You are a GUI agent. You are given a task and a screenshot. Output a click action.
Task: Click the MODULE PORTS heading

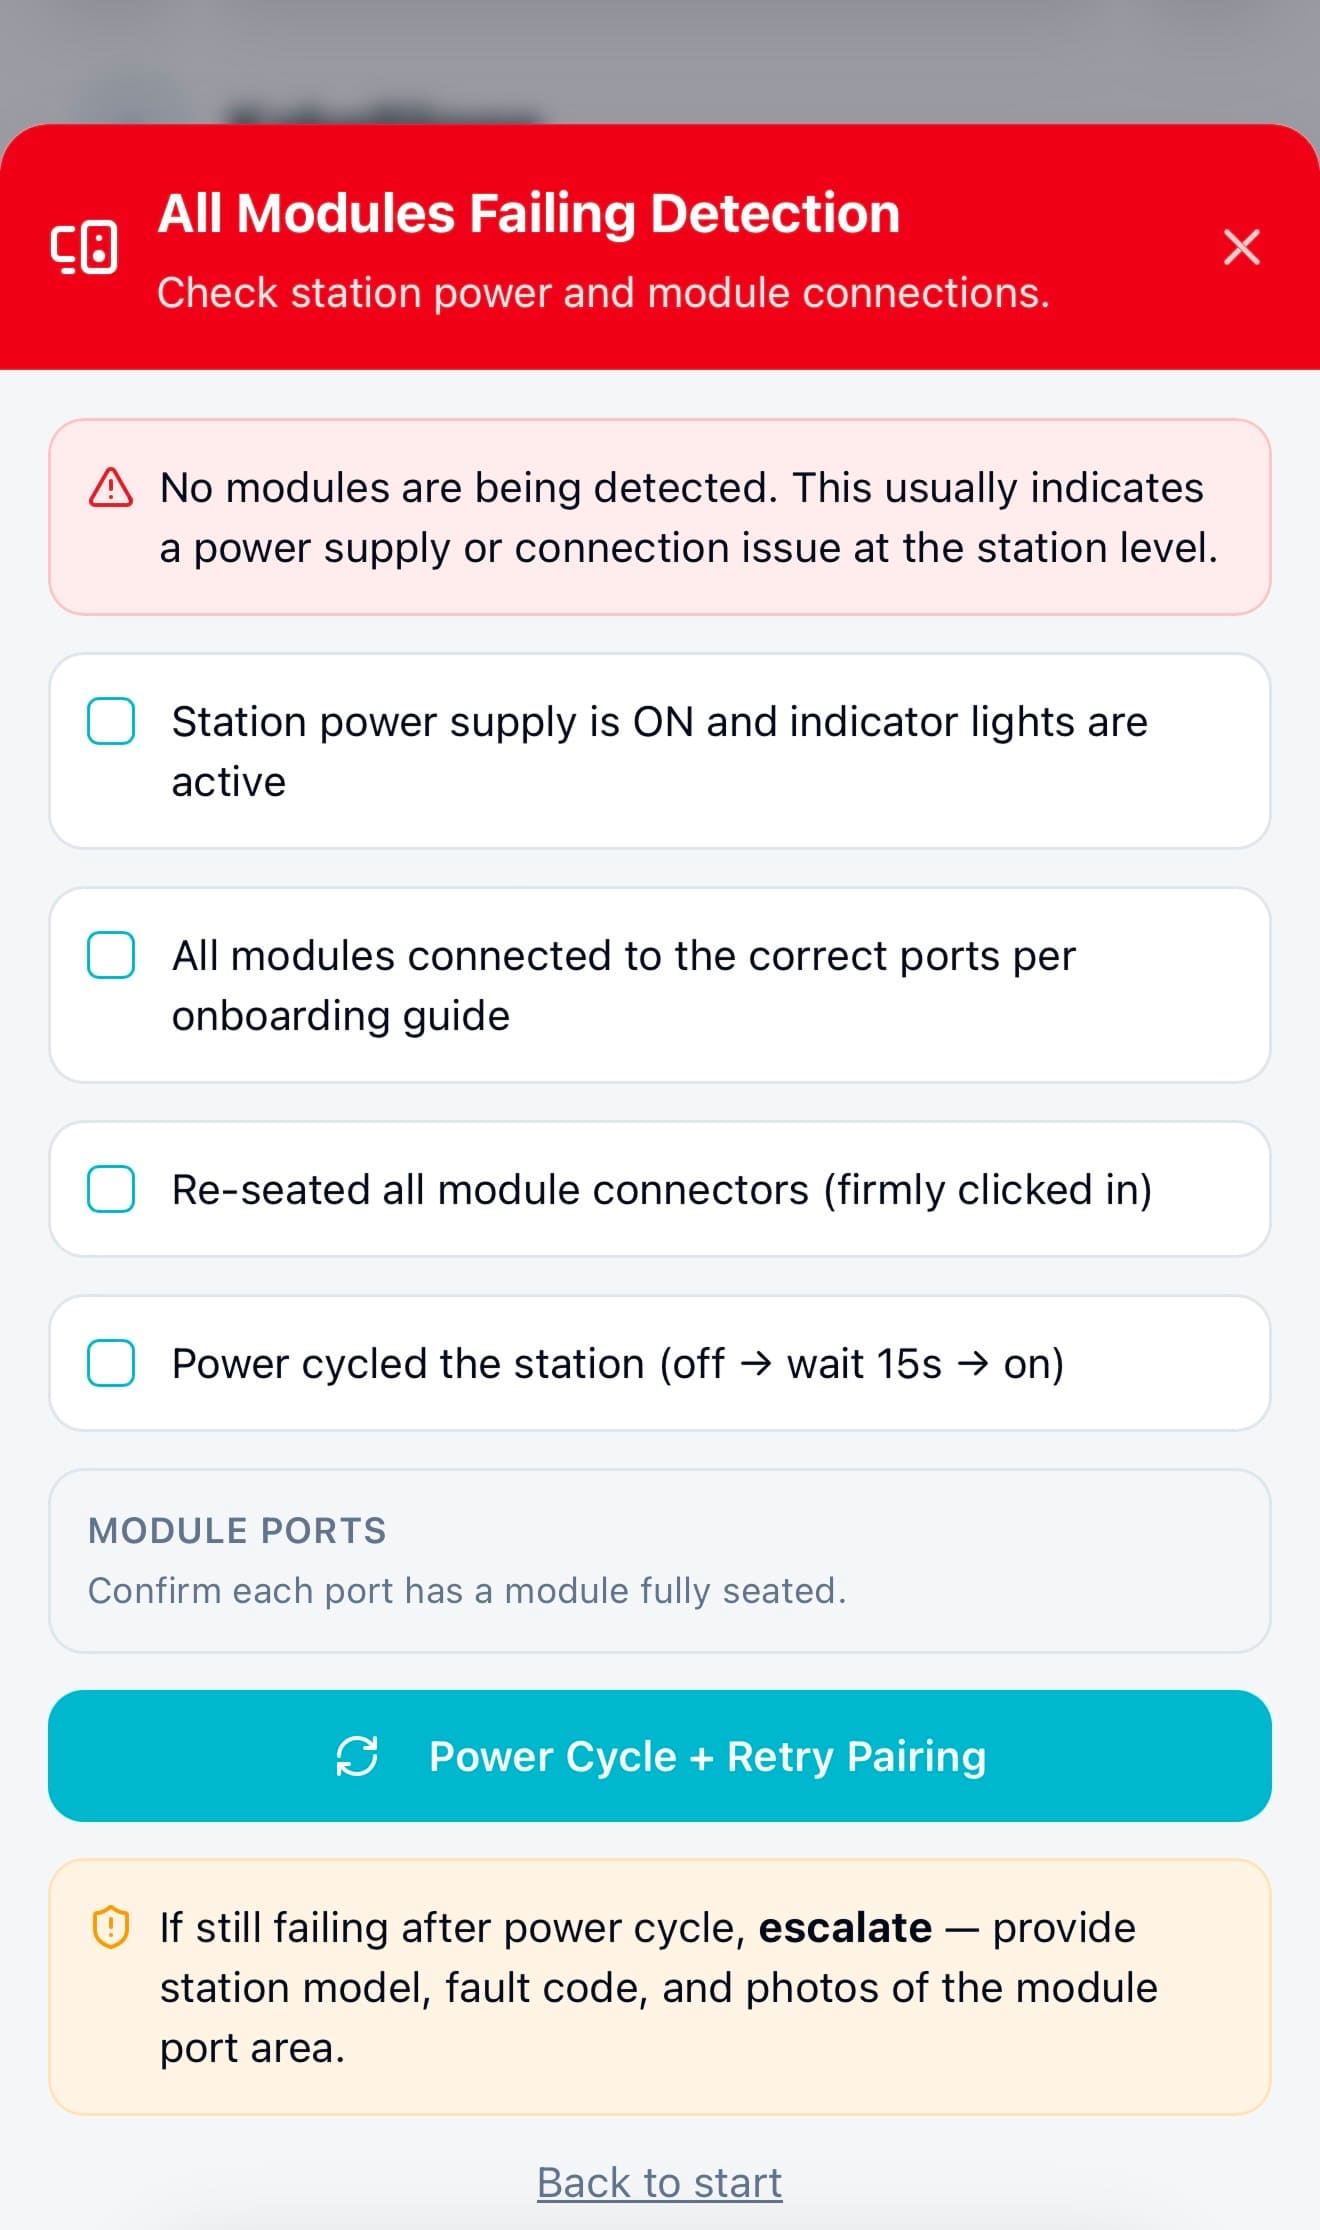click(x=237, y=1531)
